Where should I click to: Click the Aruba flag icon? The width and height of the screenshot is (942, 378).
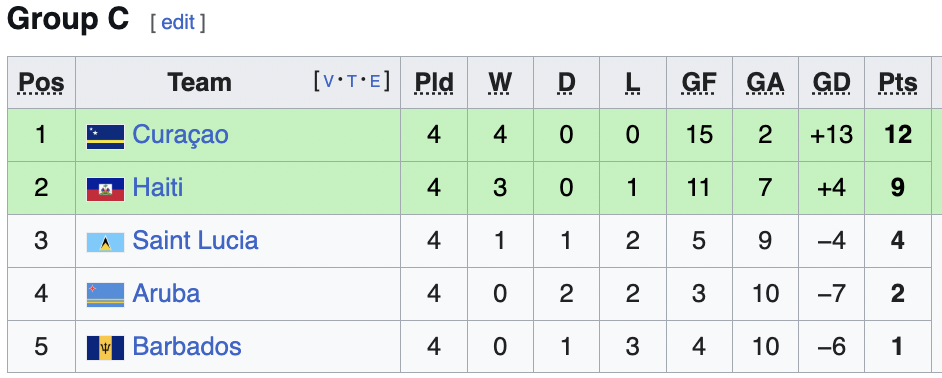coord(105,295)
